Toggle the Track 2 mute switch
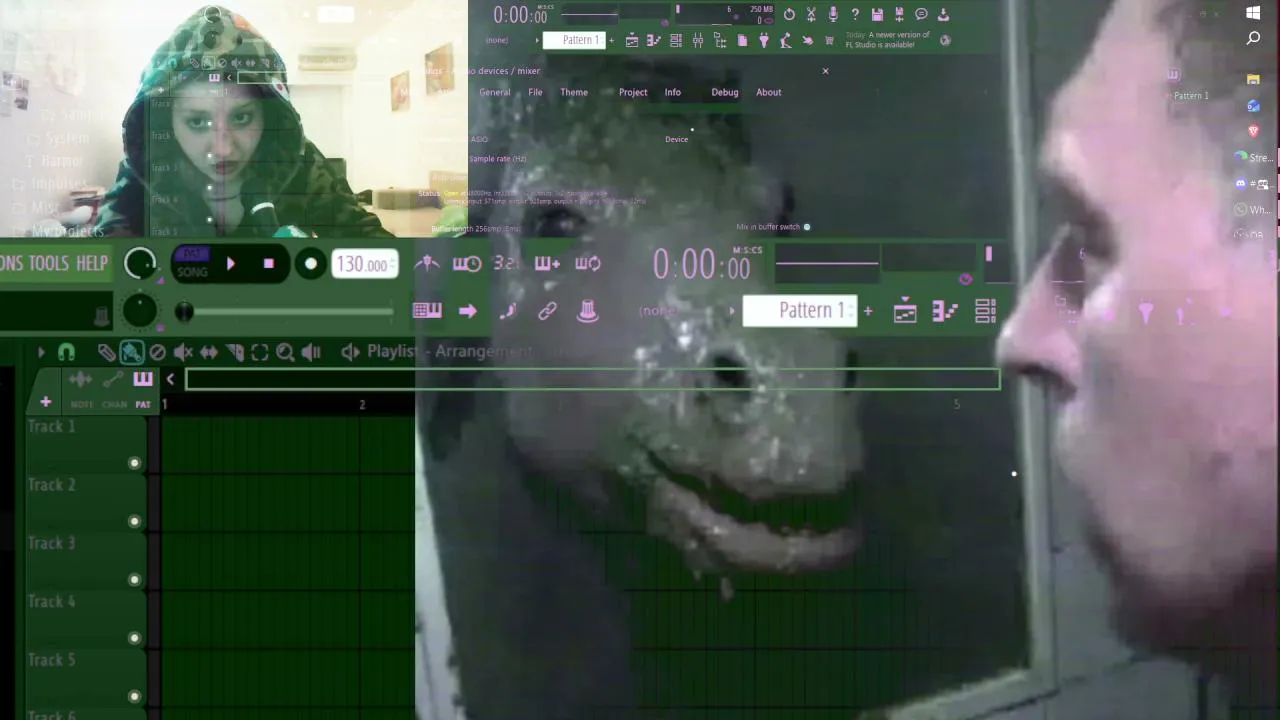This screenshot has height=720, width=1280. coord(135,521)
